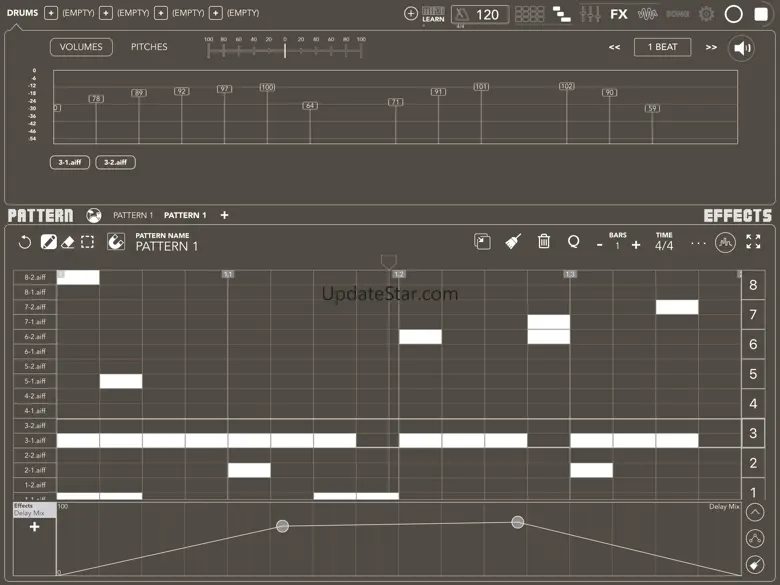Image resolution: width=780 pixels, height=585 pixels.
Task: Toggle the record circle button
Action: click(x=734, y=14)
